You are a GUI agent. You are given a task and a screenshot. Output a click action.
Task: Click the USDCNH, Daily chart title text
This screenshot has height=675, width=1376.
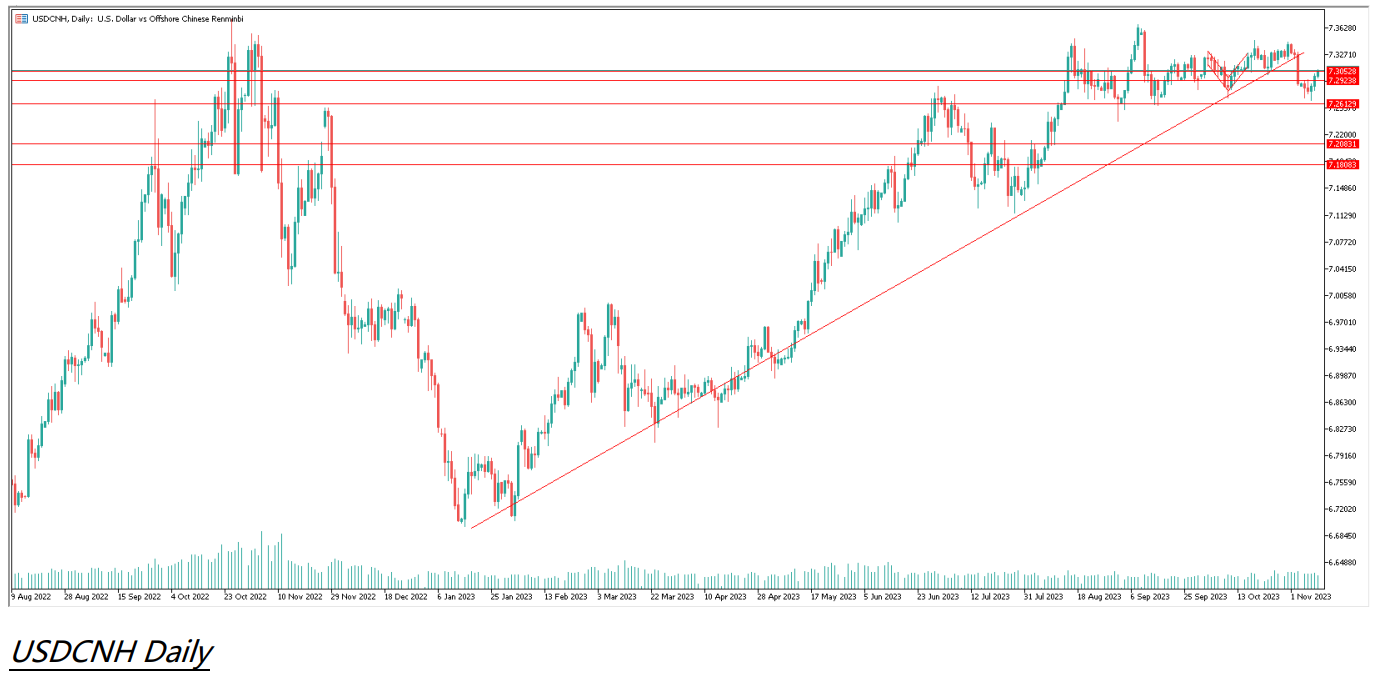[x=137, y=19]
